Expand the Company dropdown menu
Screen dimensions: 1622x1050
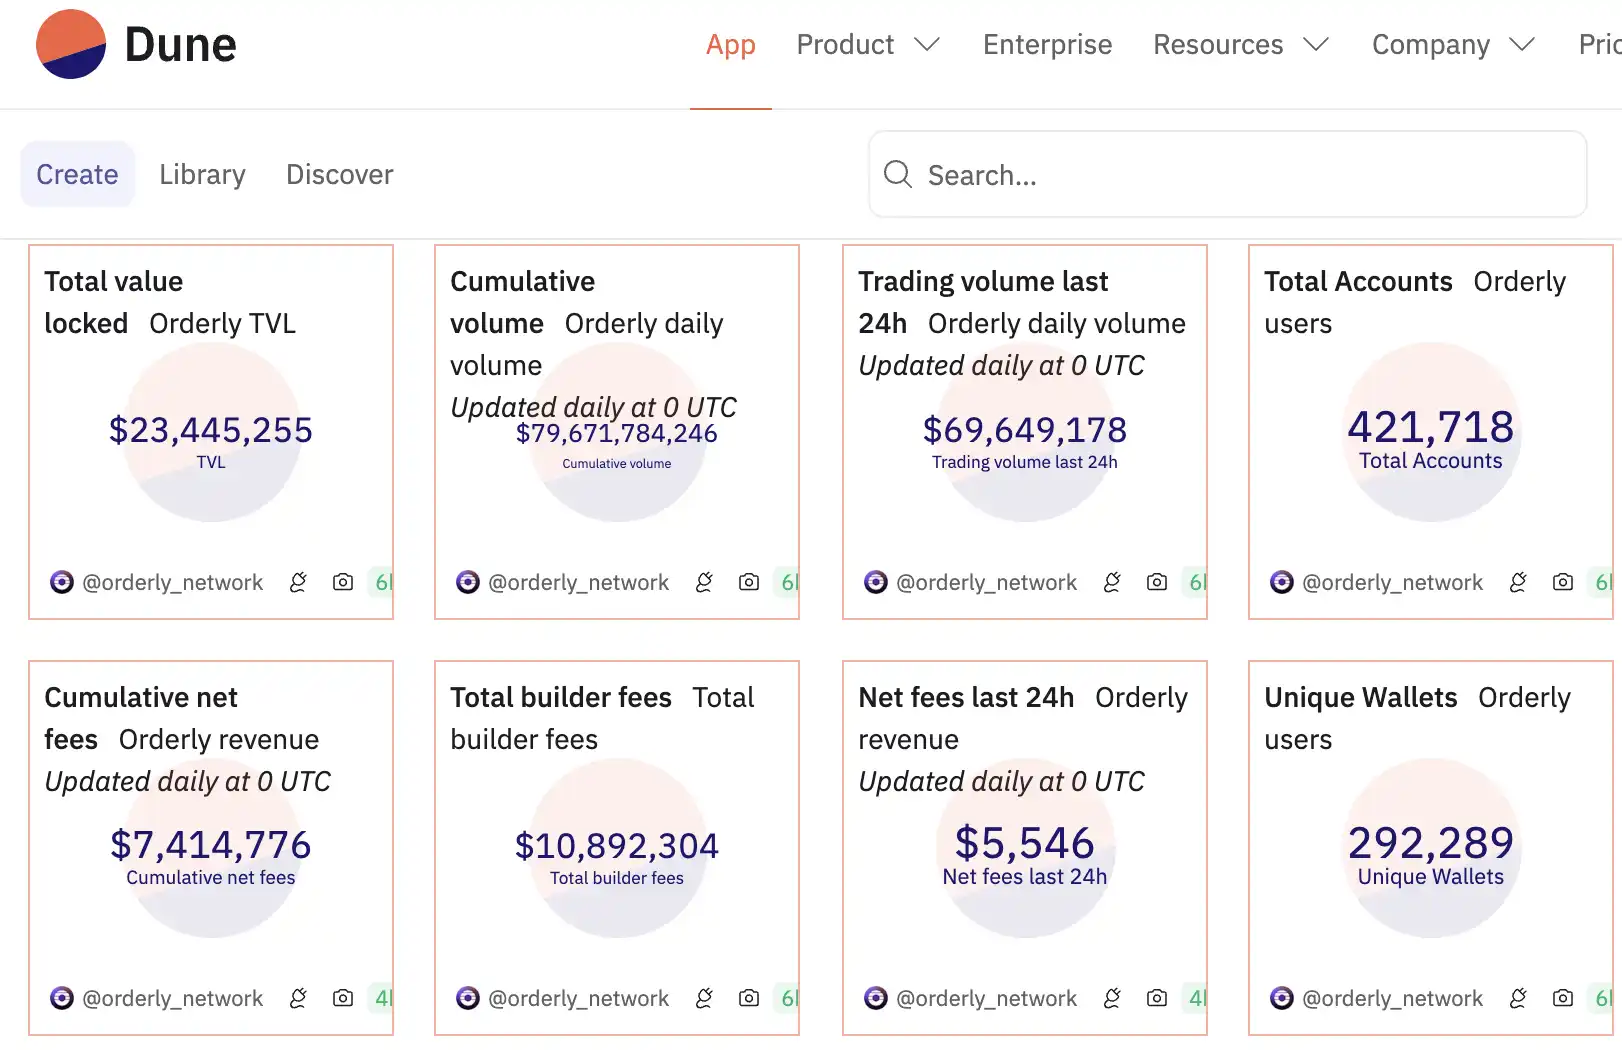click(x=1452, y=45)
